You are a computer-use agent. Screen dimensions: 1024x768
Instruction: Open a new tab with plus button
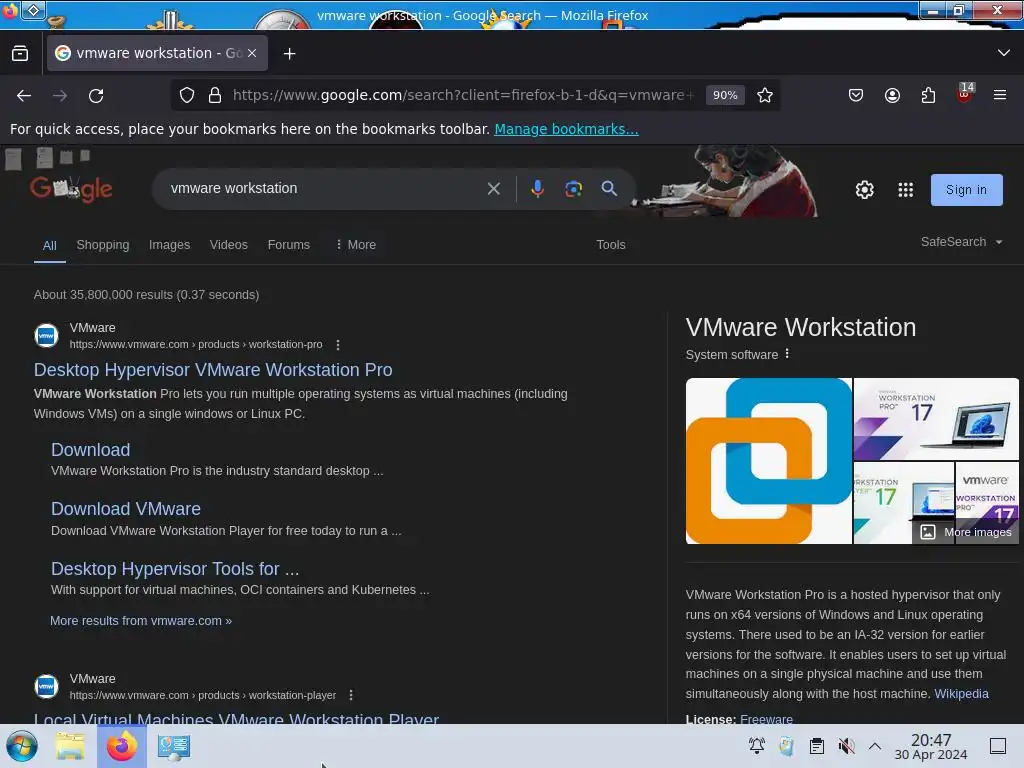pos(289,54)
